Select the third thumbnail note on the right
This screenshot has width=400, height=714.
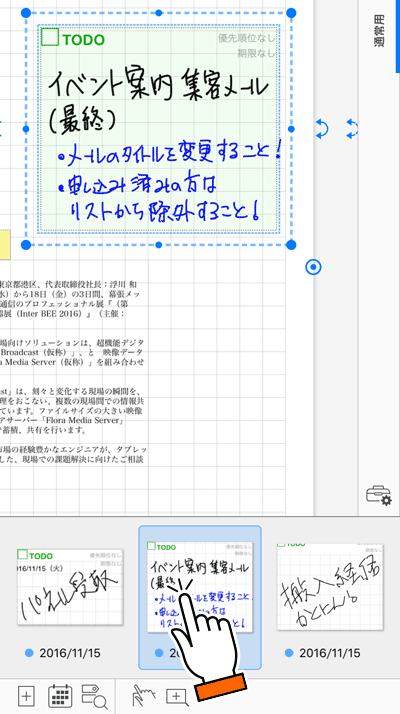coord(330,587)
